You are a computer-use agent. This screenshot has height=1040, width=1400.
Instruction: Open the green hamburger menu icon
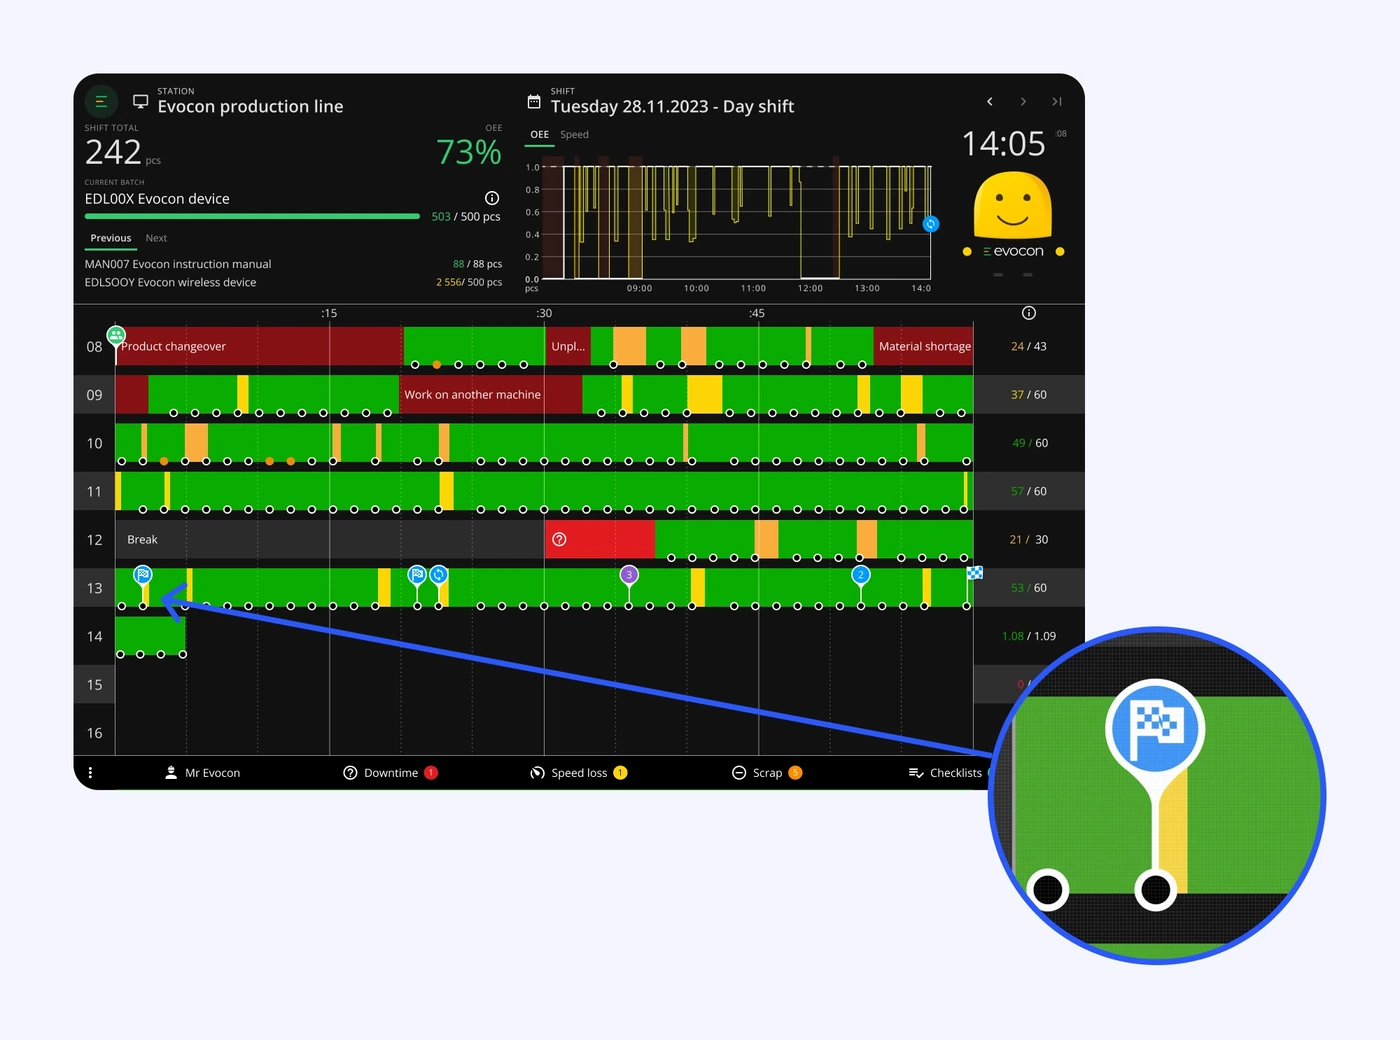coord(101,101)
